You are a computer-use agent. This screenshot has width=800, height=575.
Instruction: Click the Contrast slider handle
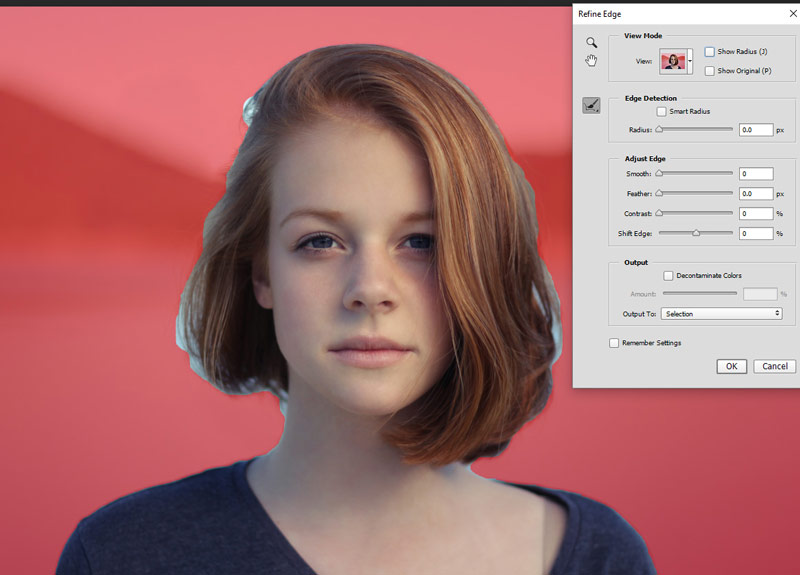[659, 213]
